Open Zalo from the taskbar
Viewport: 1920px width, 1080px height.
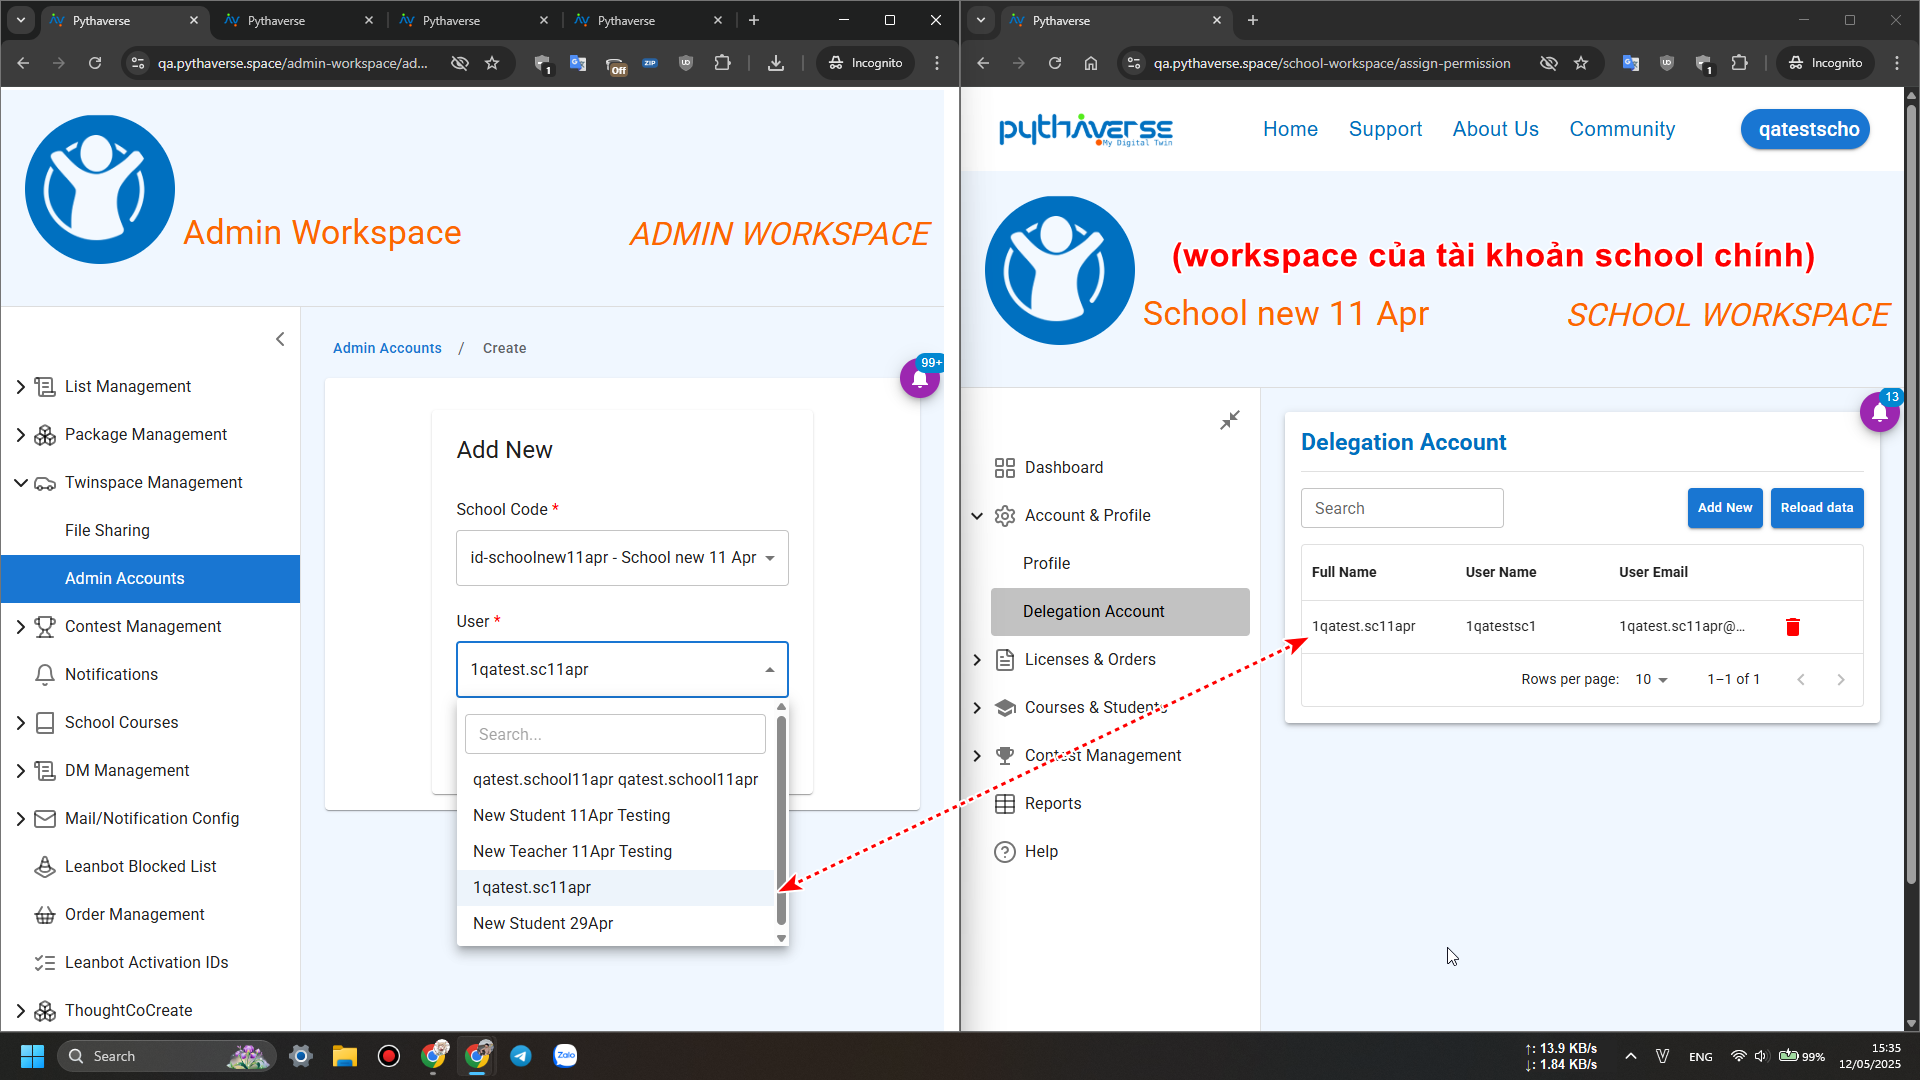[565, 1056]
